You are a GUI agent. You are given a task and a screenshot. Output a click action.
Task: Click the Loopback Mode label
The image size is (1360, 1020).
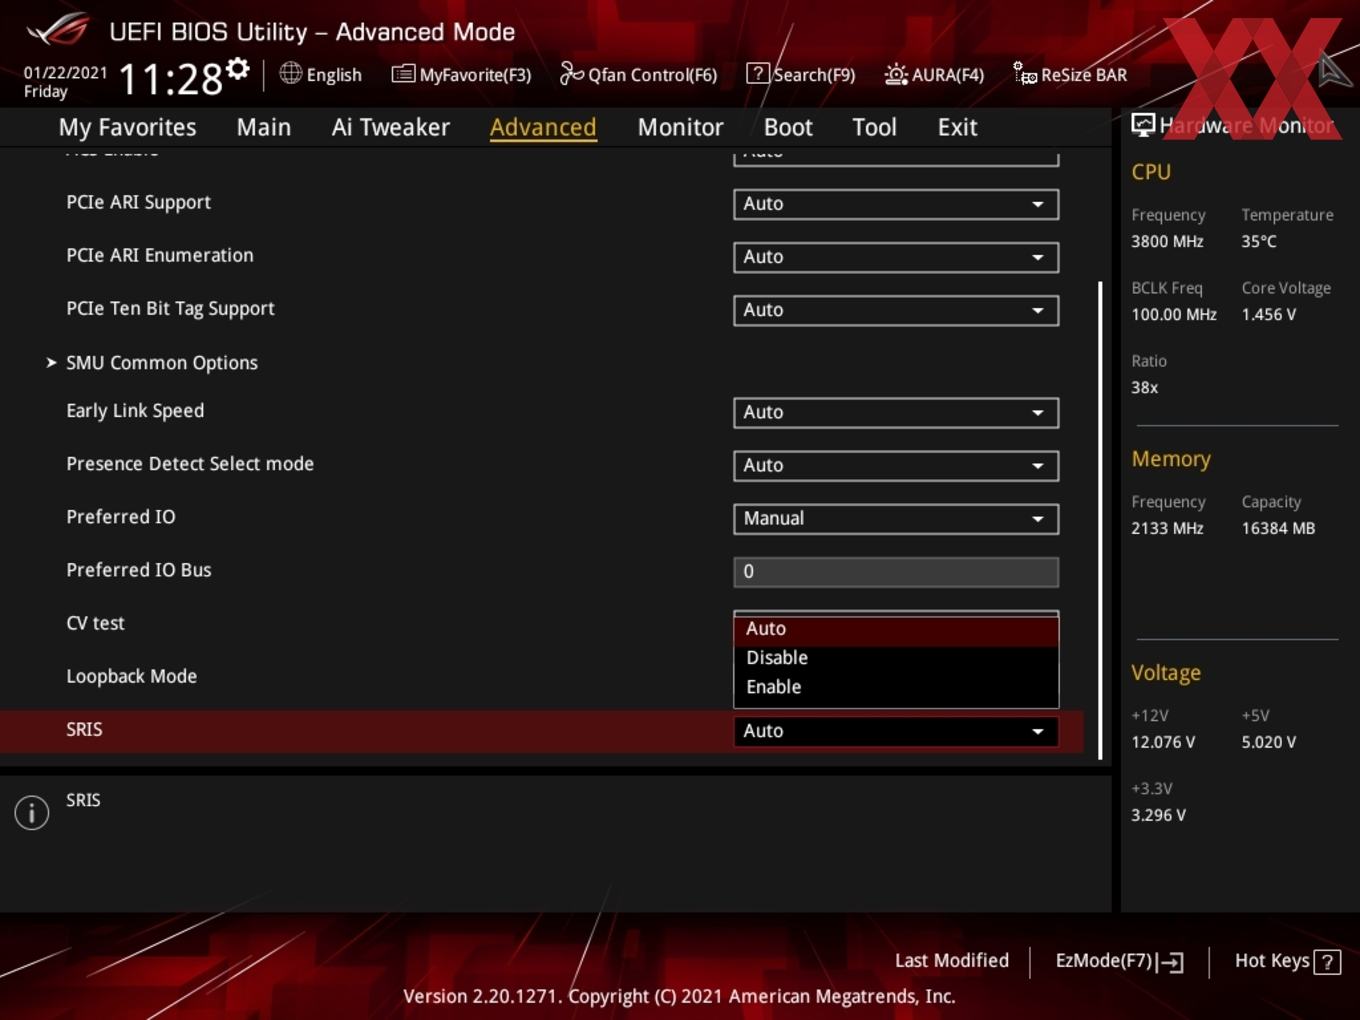pyautogui.click(x=131, y=676)
